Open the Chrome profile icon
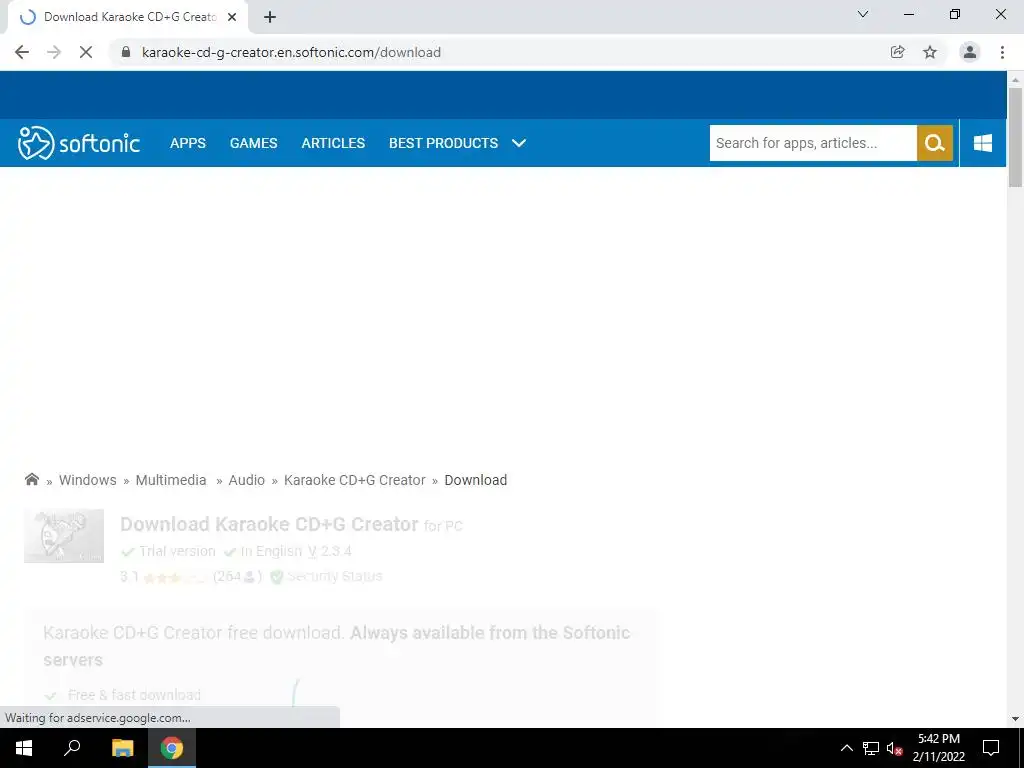 pyautogui.click(x=970, y=52)
